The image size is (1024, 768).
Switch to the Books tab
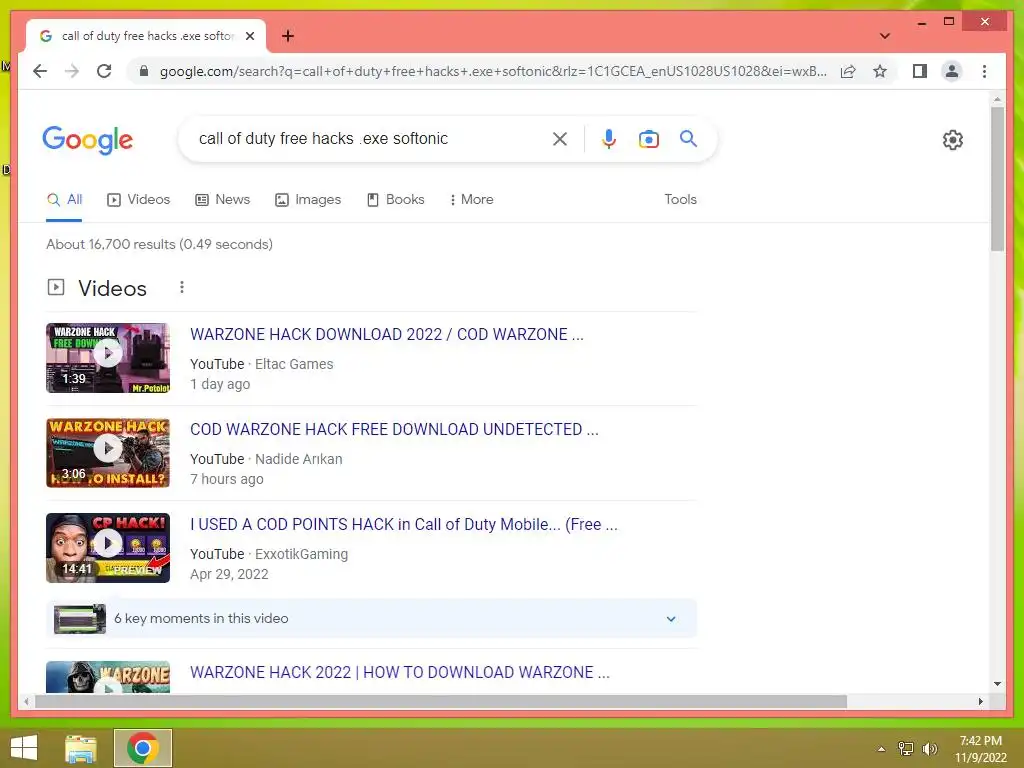click(396, 200)
